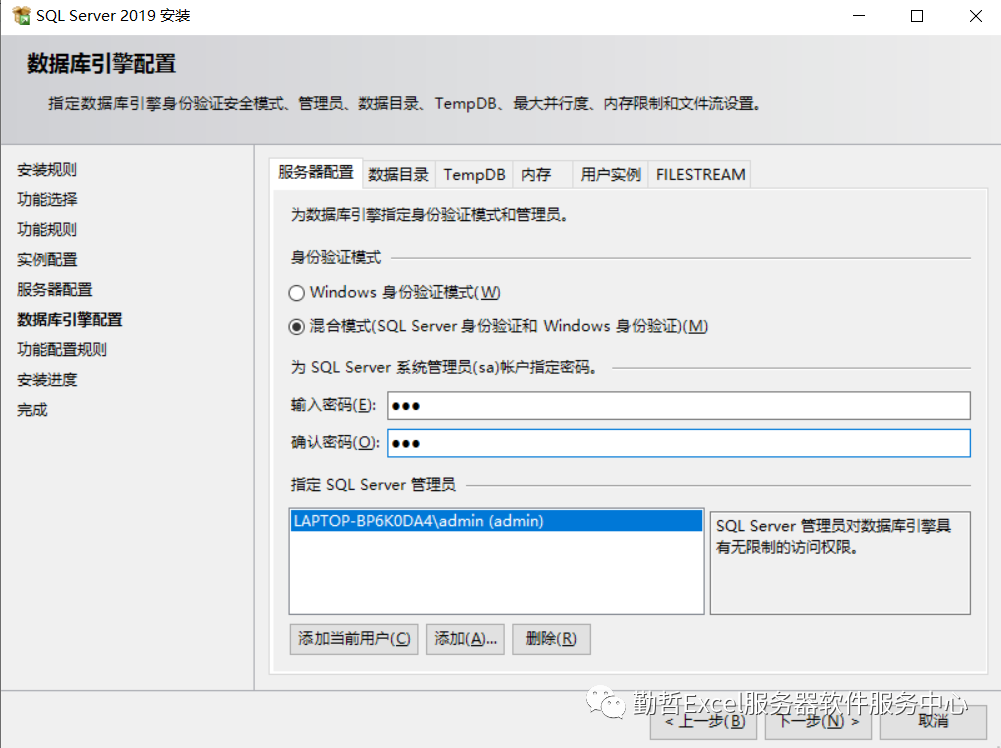Open the FILESTREAM tab
The height and width of the screenshot is (748, 1001).
click(700, 174)
